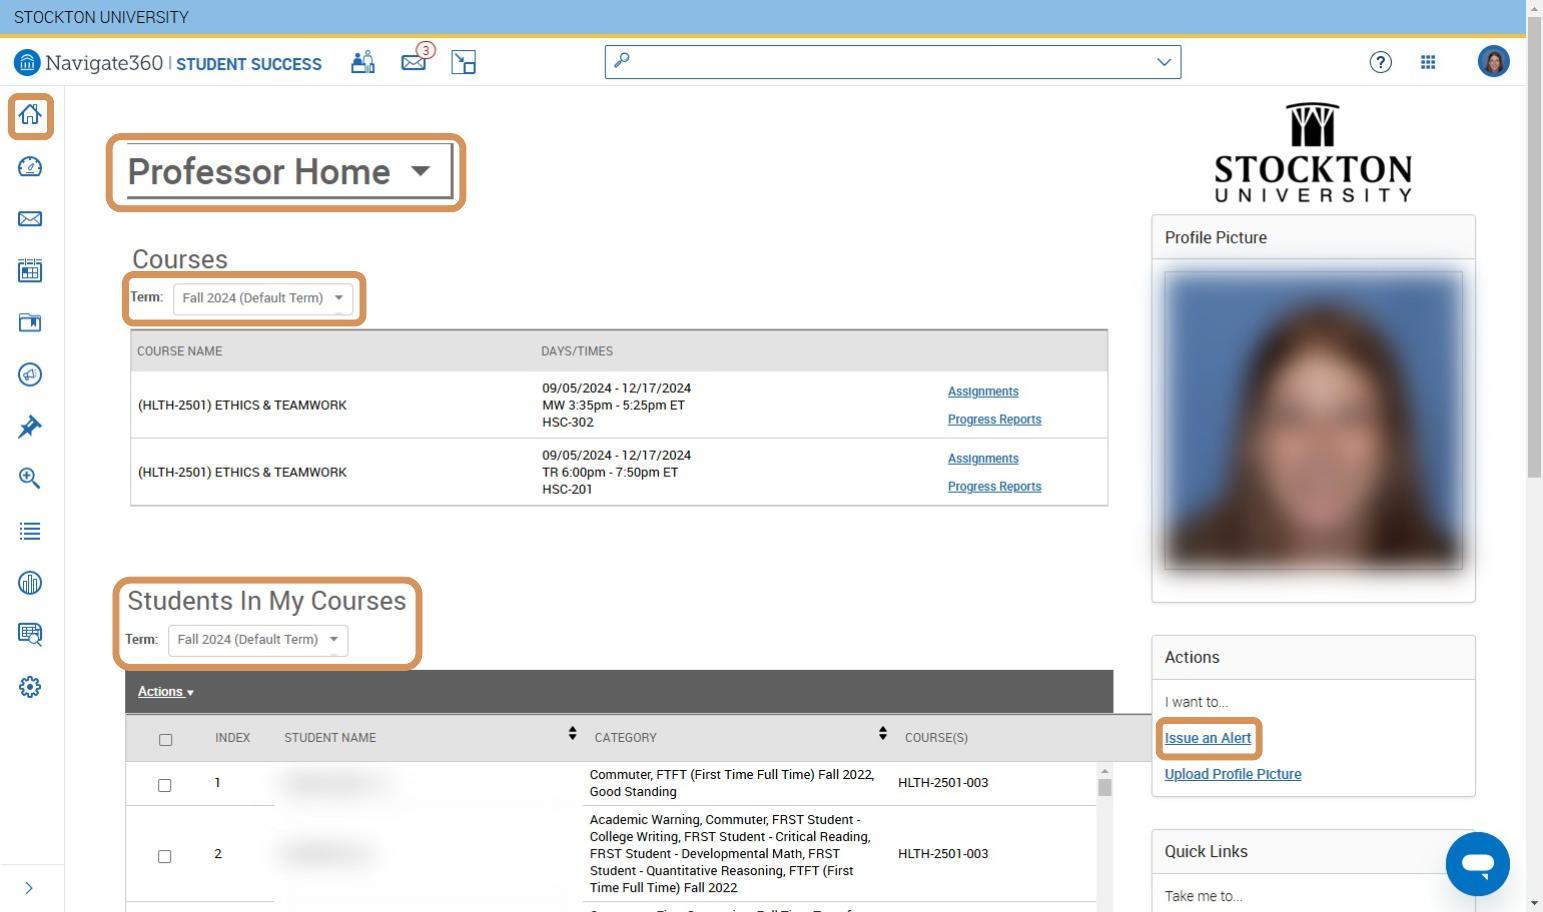Open the people appointment icon in top bar
The width and height of the screenshot is (1543, 912).
point(363,62)
